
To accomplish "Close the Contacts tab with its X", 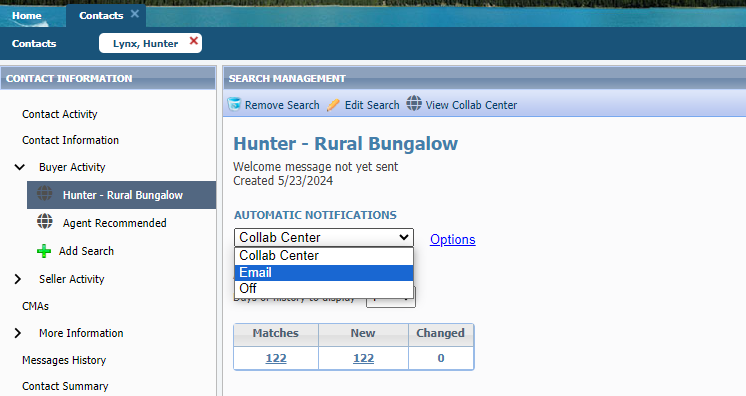I will point(135,14).
